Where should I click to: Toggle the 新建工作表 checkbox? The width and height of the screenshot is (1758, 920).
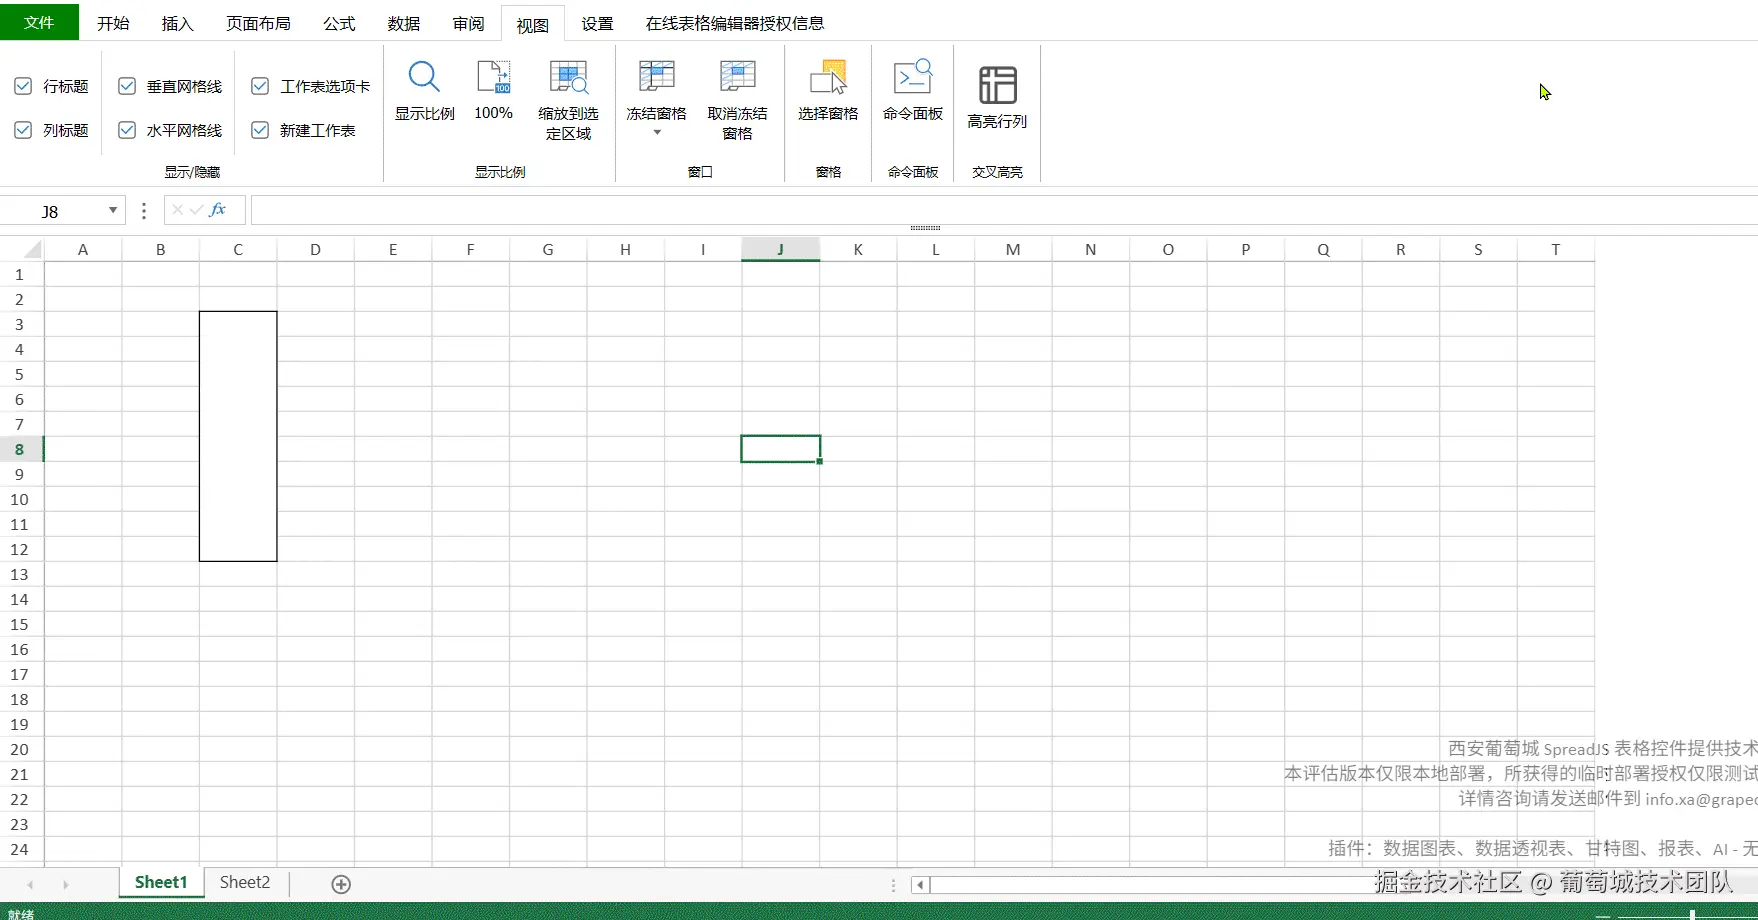click(x=260, y=130)
